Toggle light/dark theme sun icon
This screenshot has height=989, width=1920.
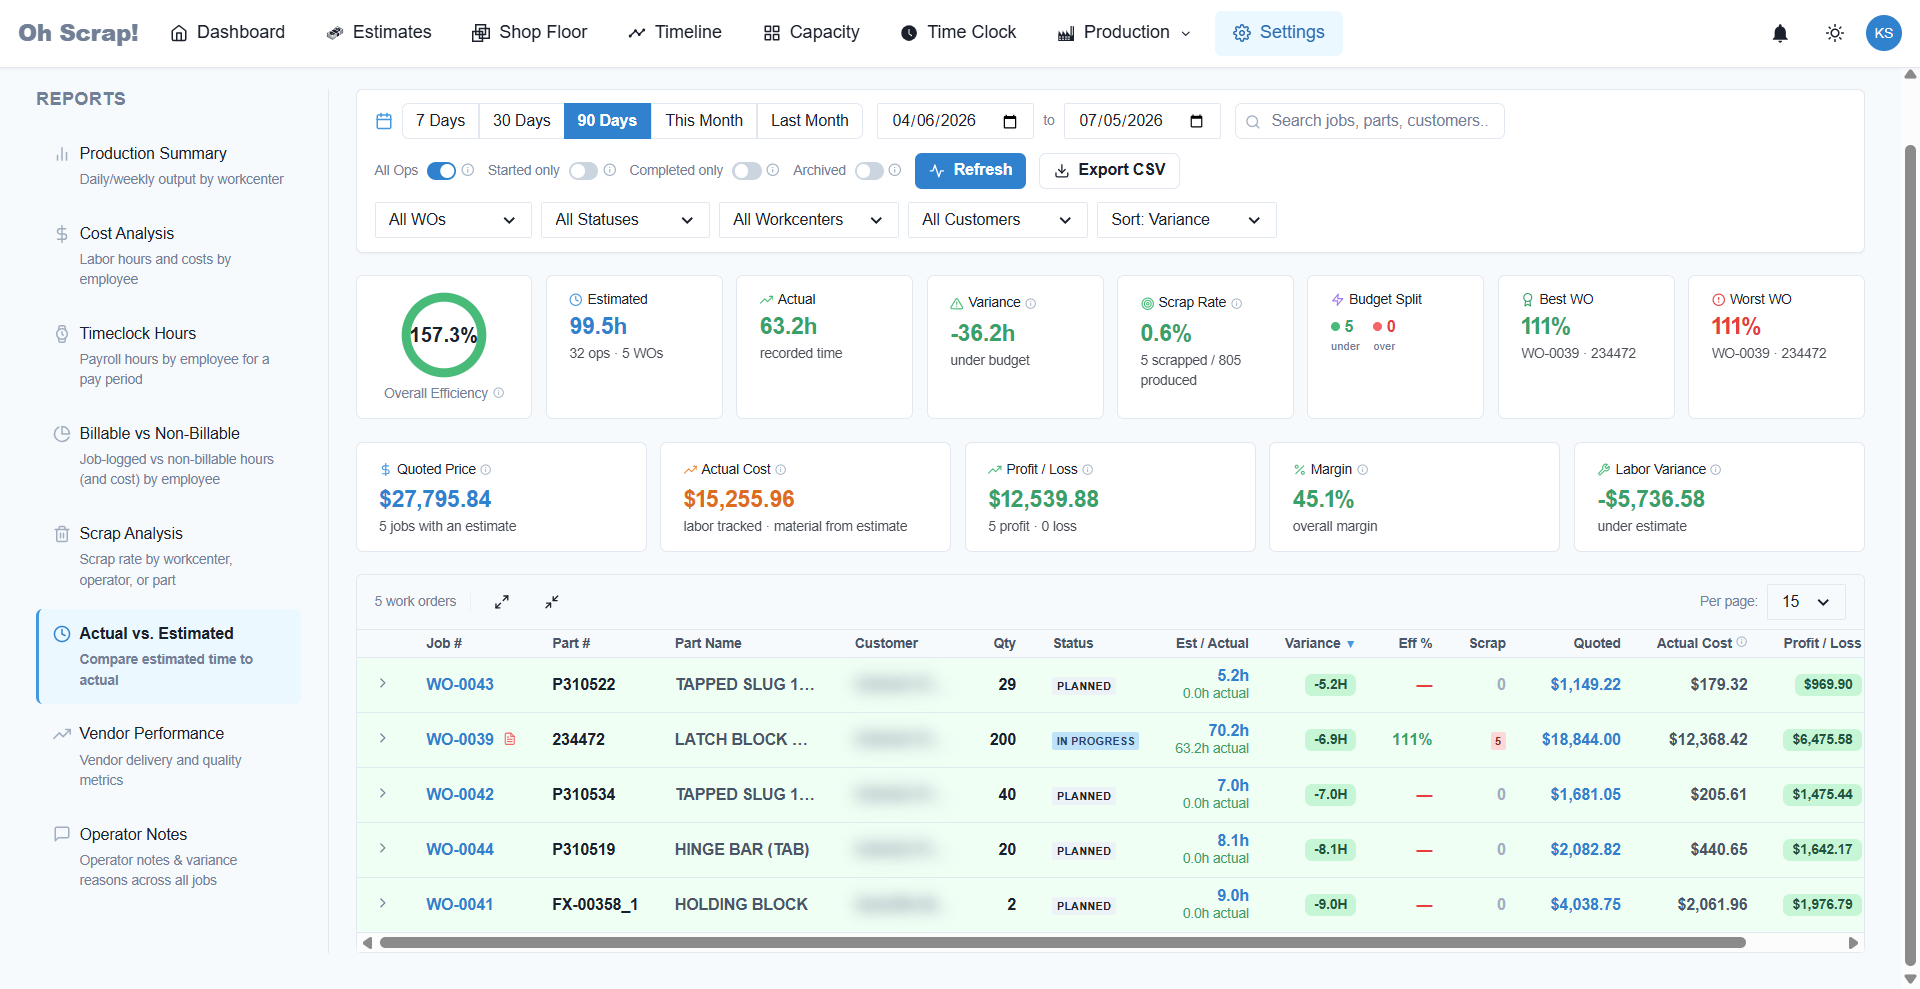coord(1835,33)
